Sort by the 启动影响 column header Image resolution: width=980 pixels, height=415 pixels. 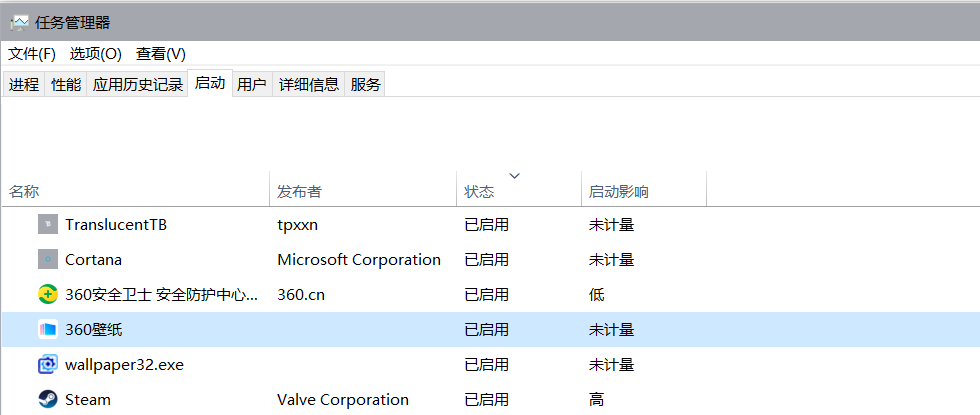pos(644,189)
